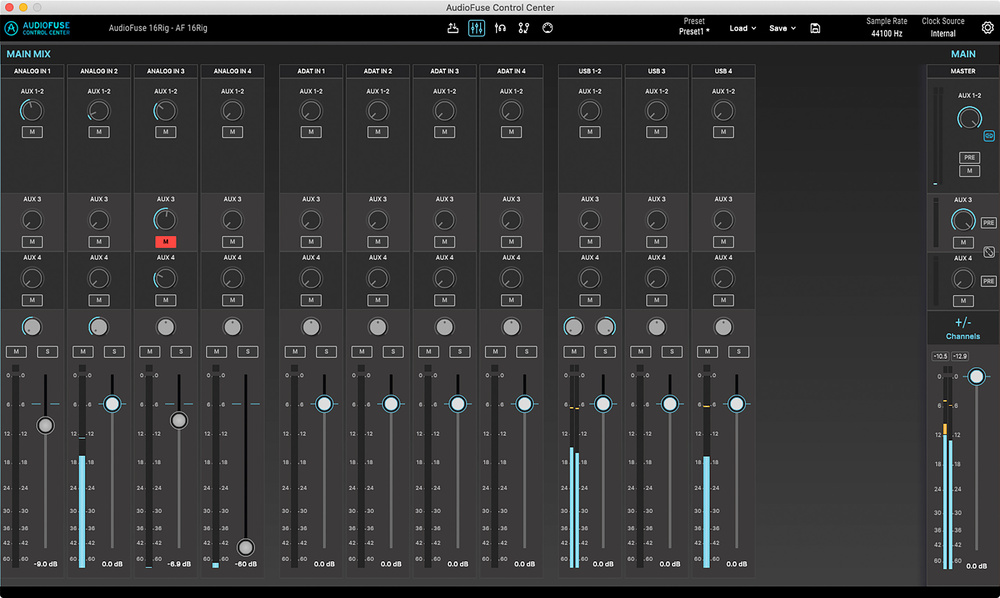Image resolution: width=1000 pixels, height=598 pixels.
Task: Open the inputs view icon in toolbar
Action: (452, 28)
